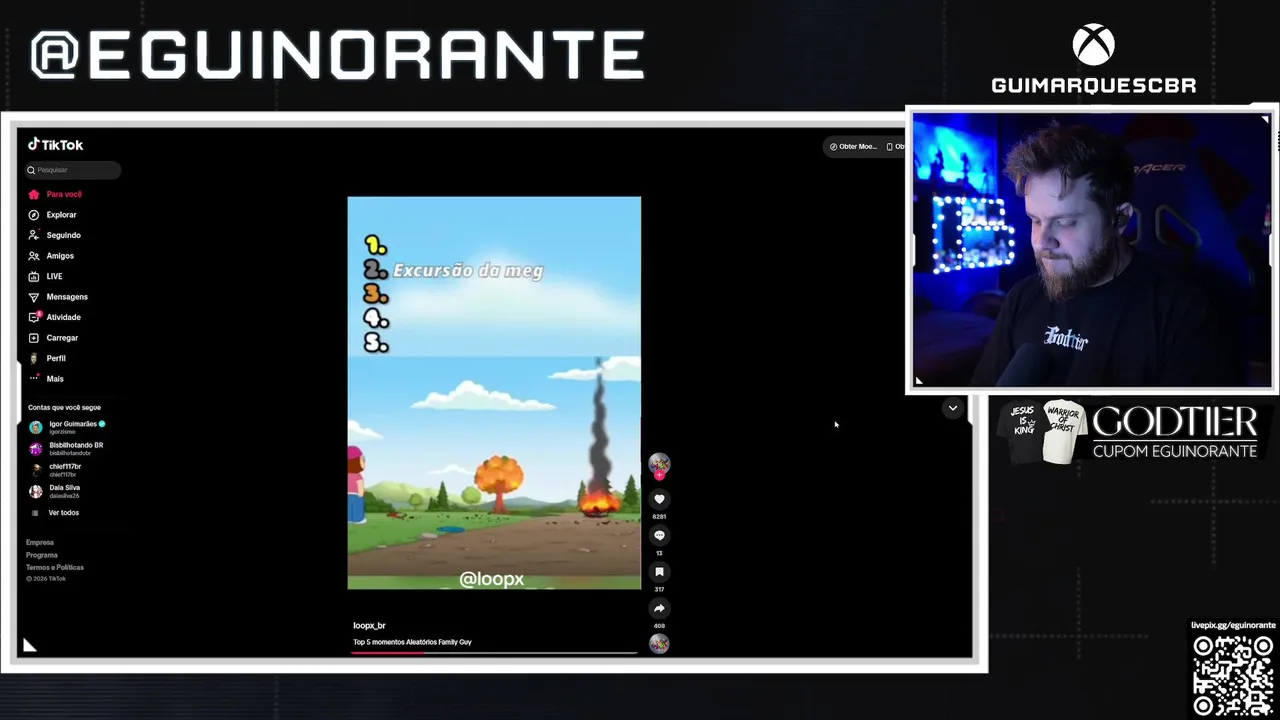
Task: Click the TikTok logo
Action: coord(55,145)
